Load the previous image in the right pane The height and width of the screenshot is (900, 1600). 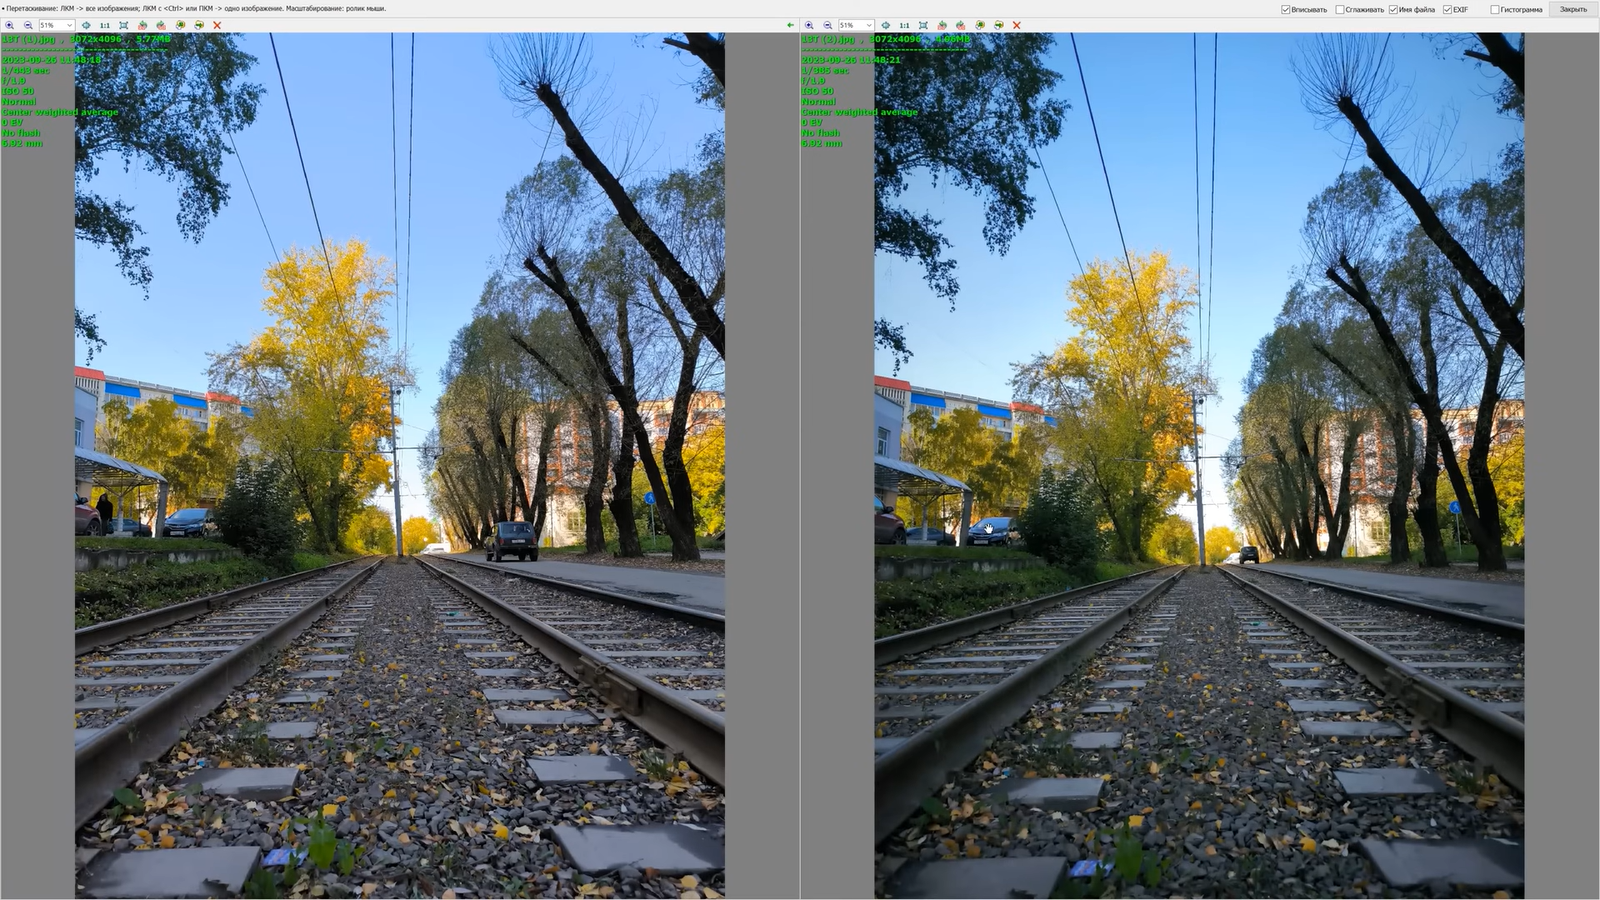[x=980, y=25]
